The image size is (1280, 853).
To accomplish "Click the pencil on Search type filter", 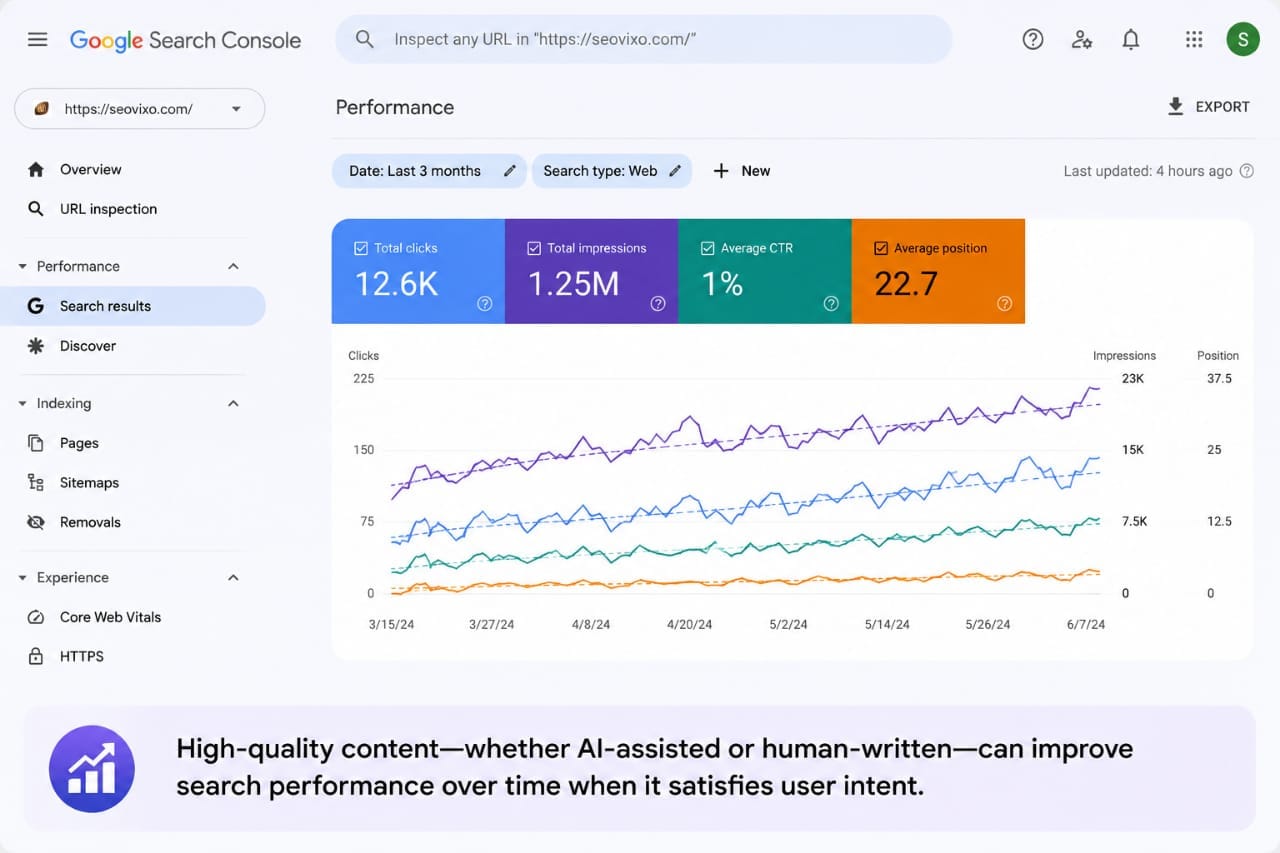I will click(675, 171).
